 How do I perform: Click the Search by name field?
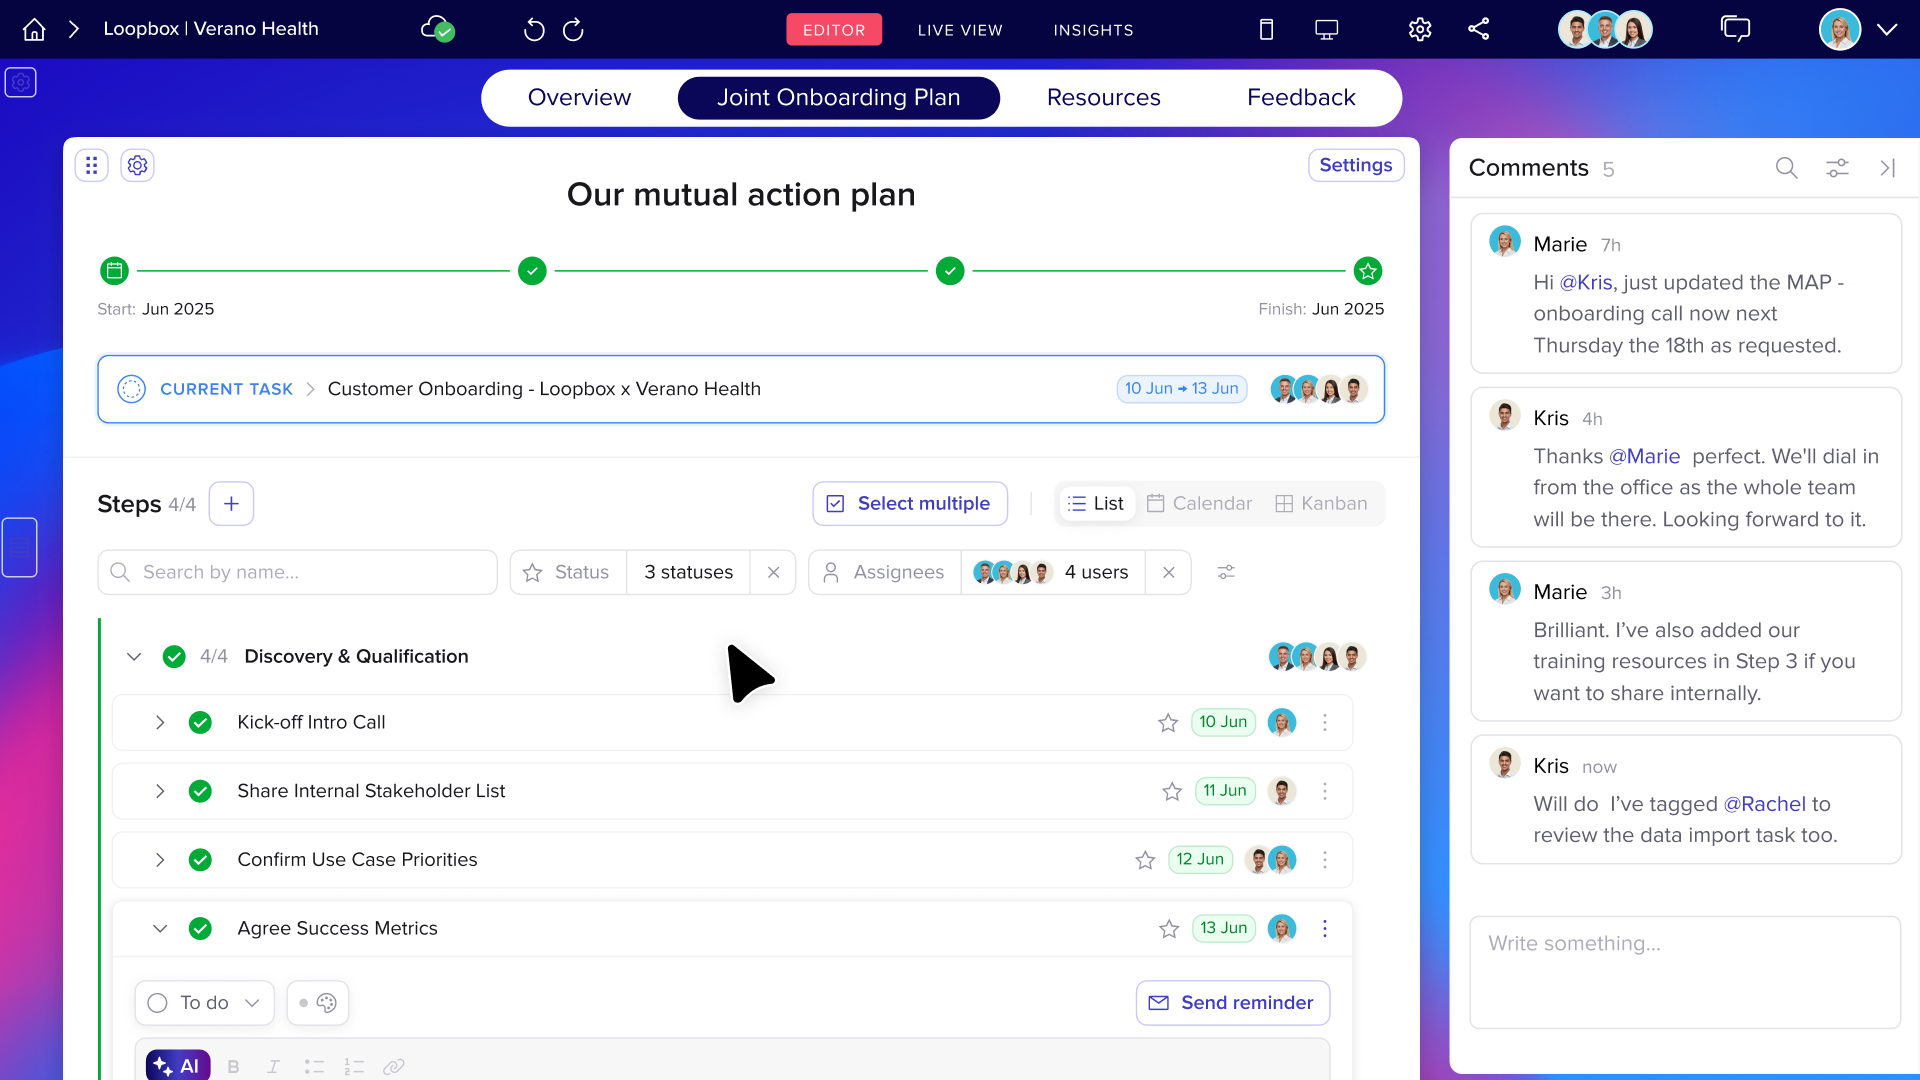tap(298, 572)
